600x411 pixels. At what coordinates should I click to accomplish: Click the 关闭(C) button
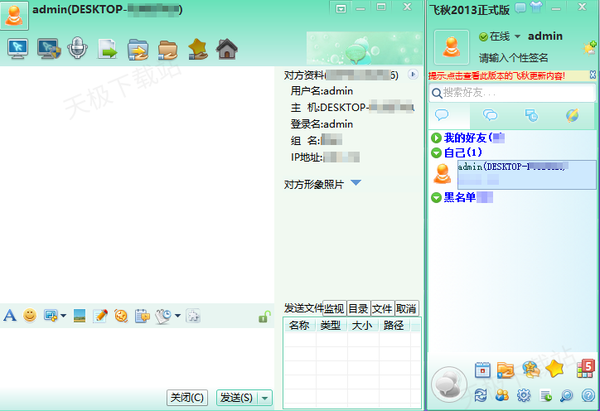[x=187, y=398]
